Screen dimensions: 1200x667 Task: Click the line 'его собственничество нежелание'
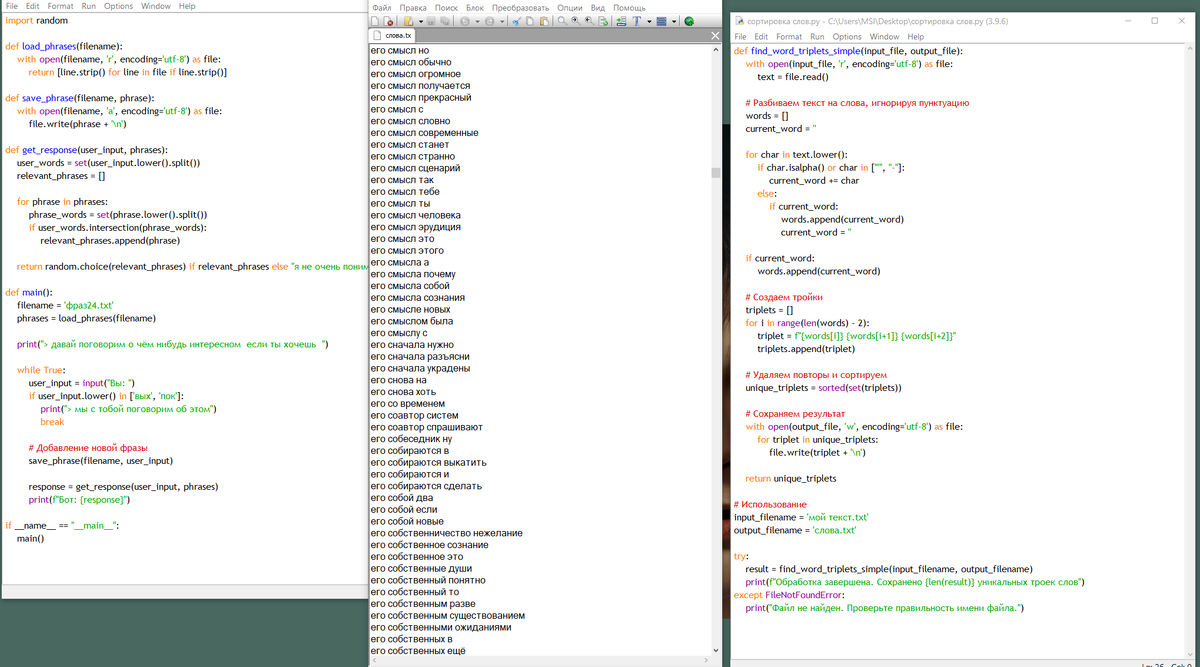click(x=446, y=533)
